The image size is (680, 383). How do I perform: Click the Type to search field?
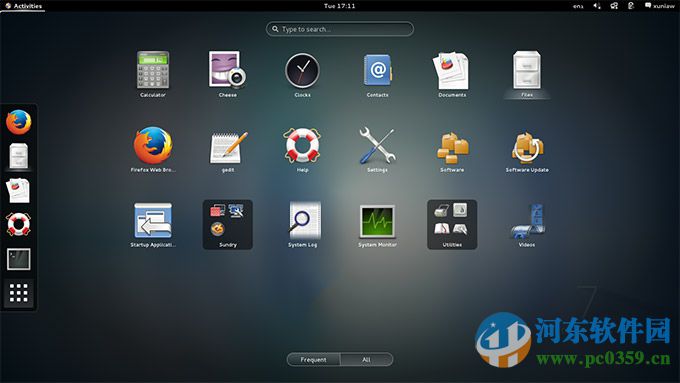click(340, 29)
